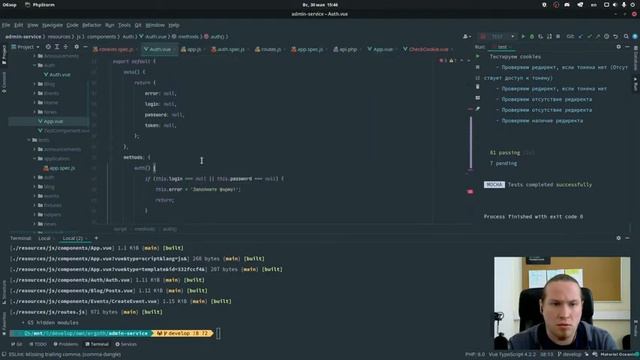The image size is (640, 360).
Task: Open the Database tool window on right edge
Action: tap(636, 58)
